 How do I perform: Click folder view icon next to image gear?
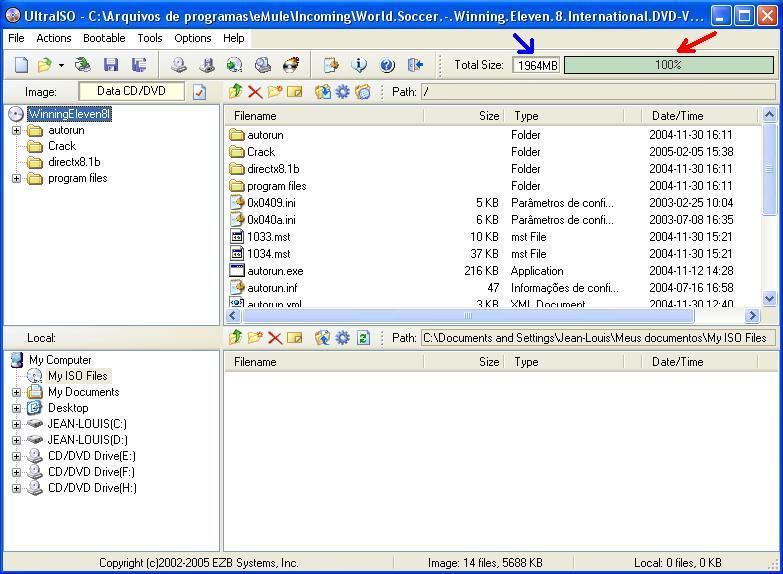click(363, 92)
